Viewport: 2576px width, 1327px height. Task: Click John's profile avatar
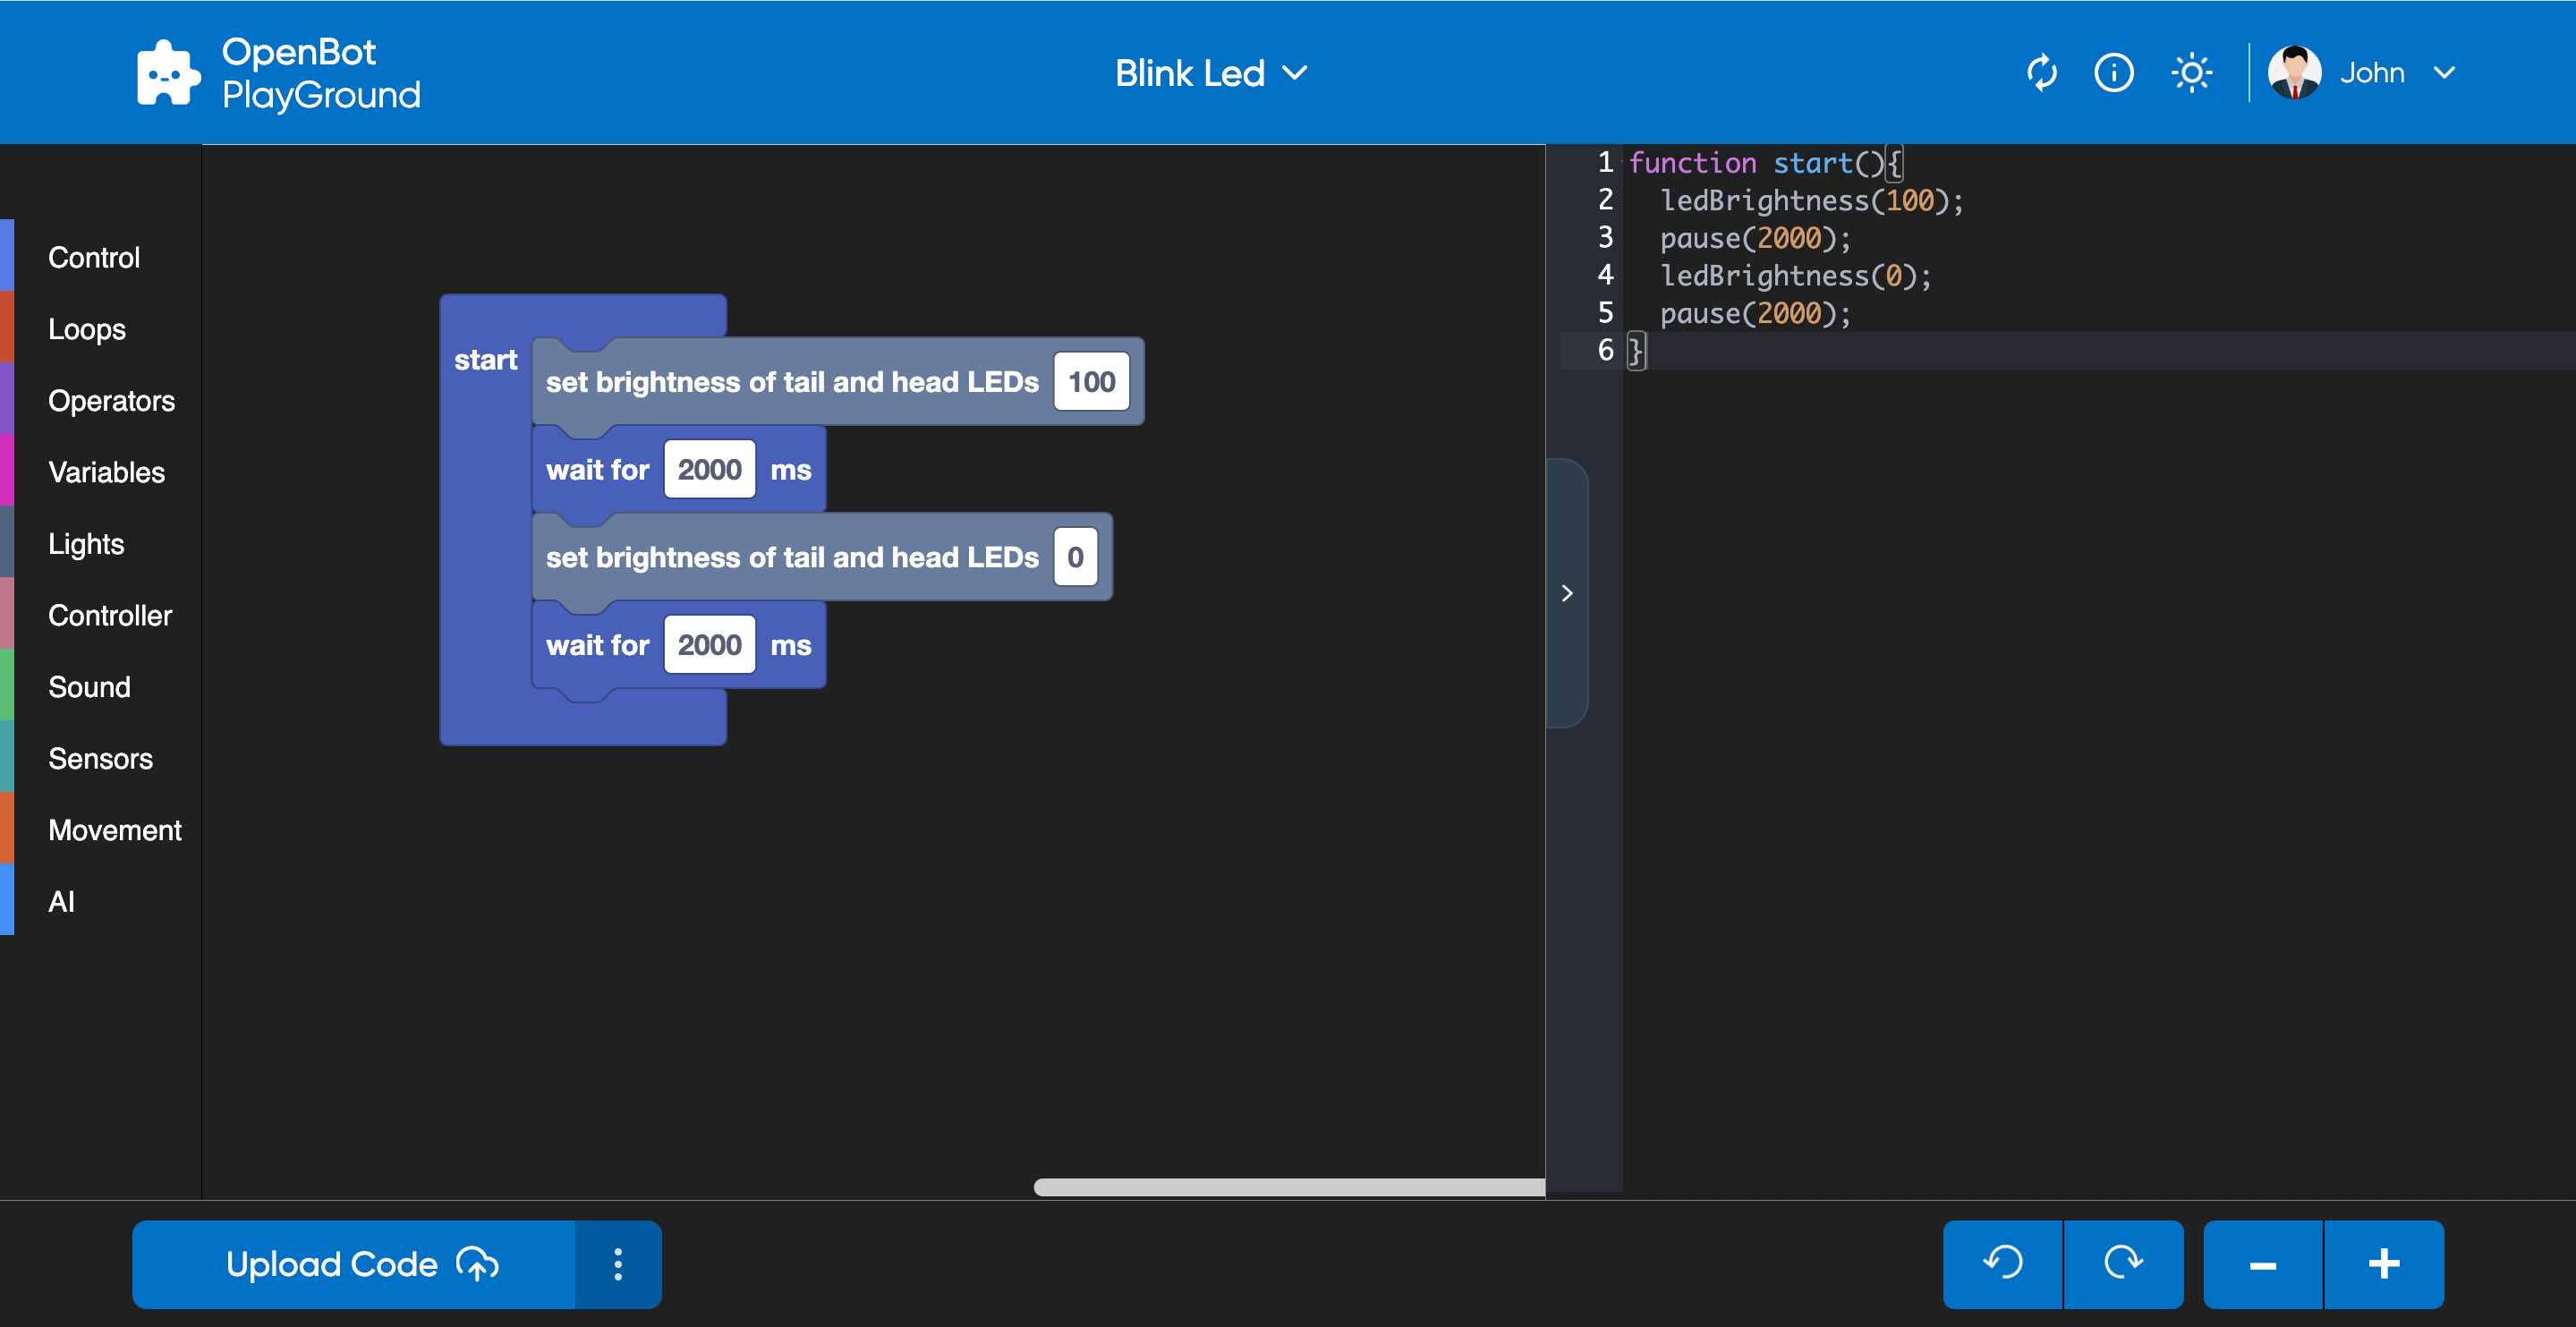coord(2294,73)
